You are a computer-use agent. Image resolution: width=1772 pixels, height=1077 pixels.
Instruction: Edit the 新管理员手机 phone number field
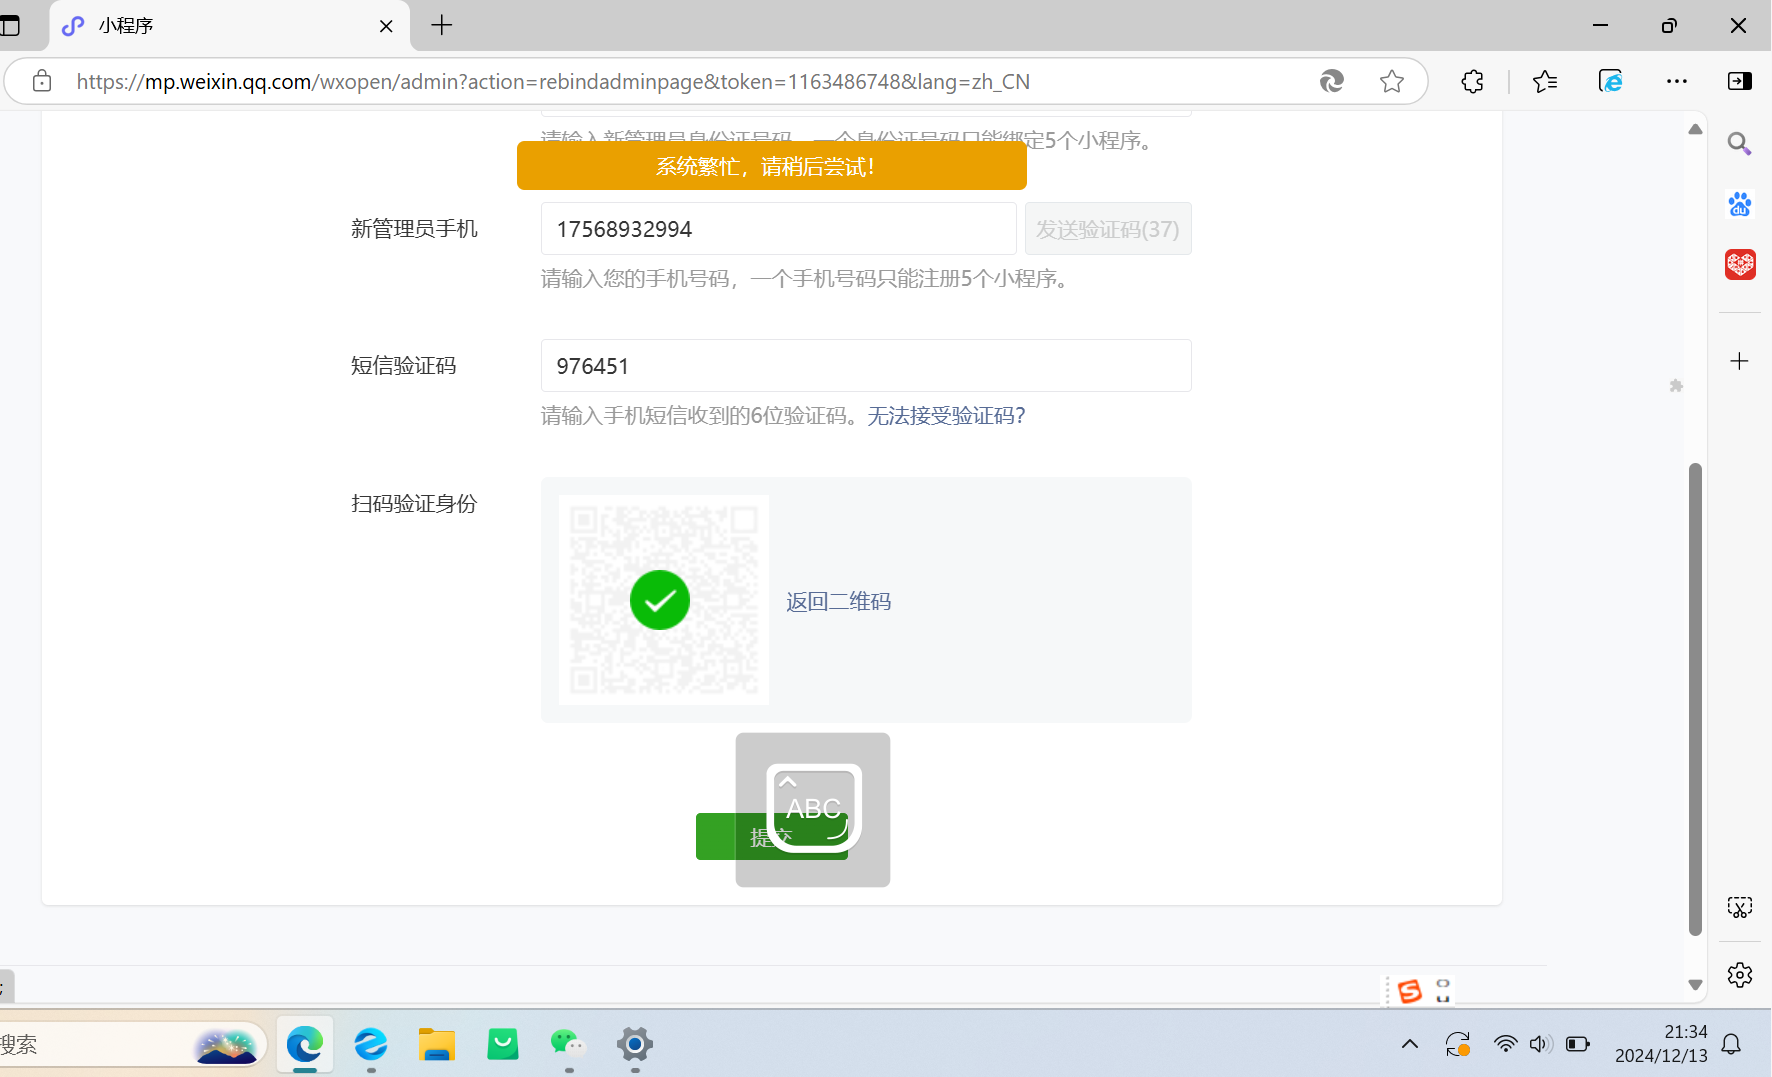[778, 229]
